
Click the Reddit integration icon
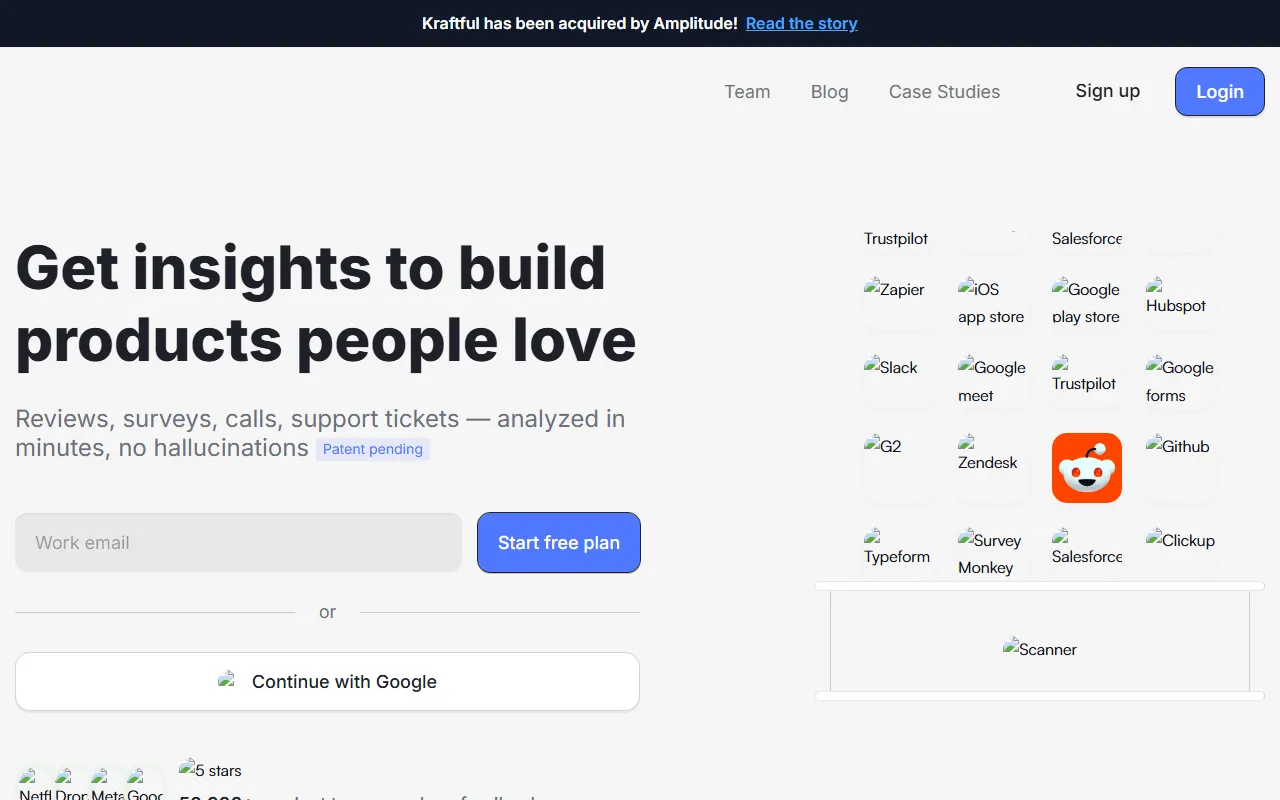(x=1086, y=468)
